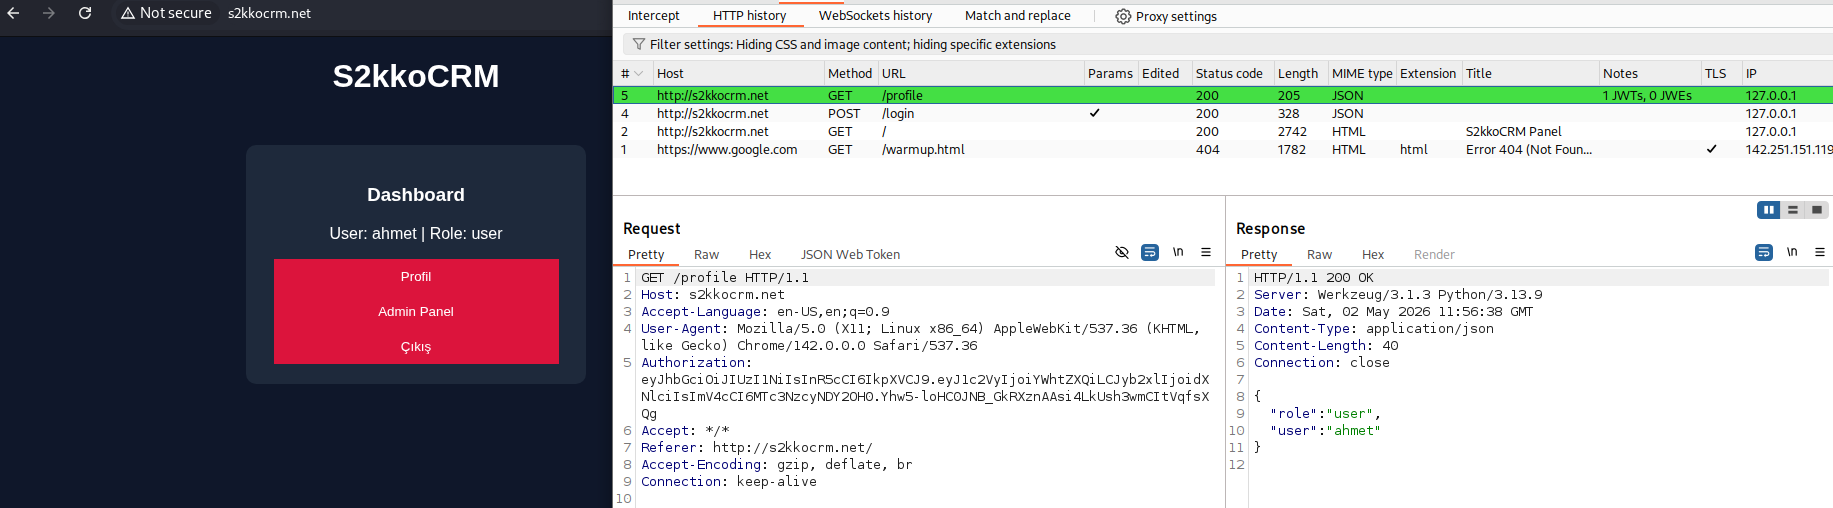
Task: Click the S2kkoCRM page heading
Action: click(x=416, y=76)
